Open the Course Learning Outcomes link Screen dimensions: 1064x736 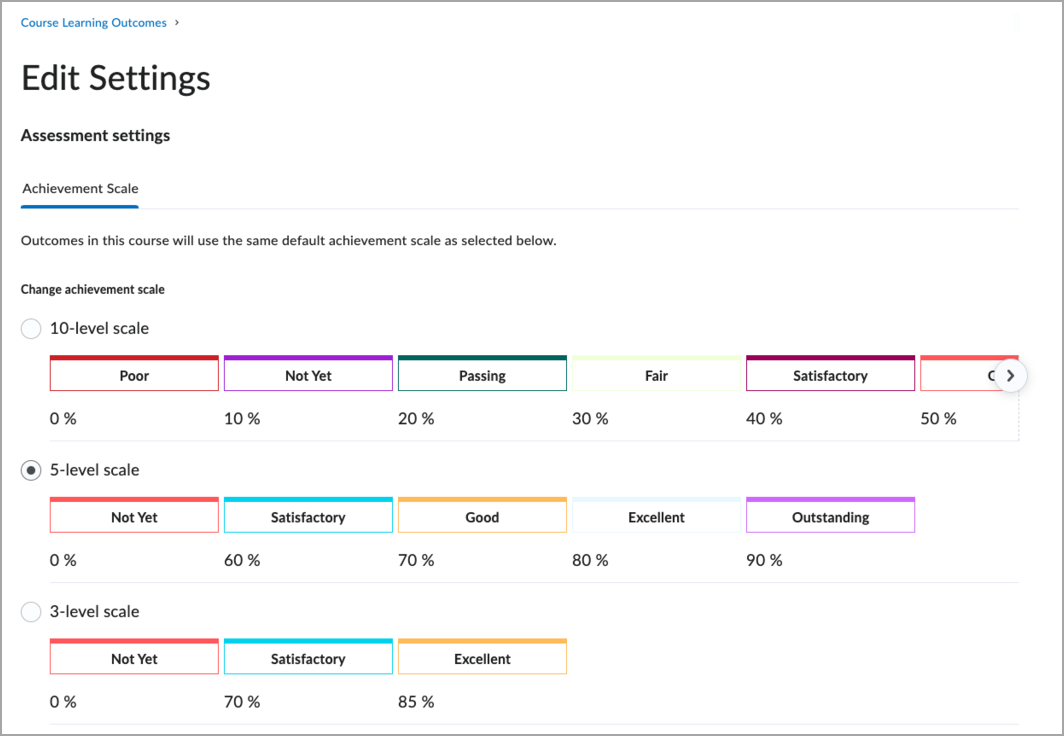[93, 22]
